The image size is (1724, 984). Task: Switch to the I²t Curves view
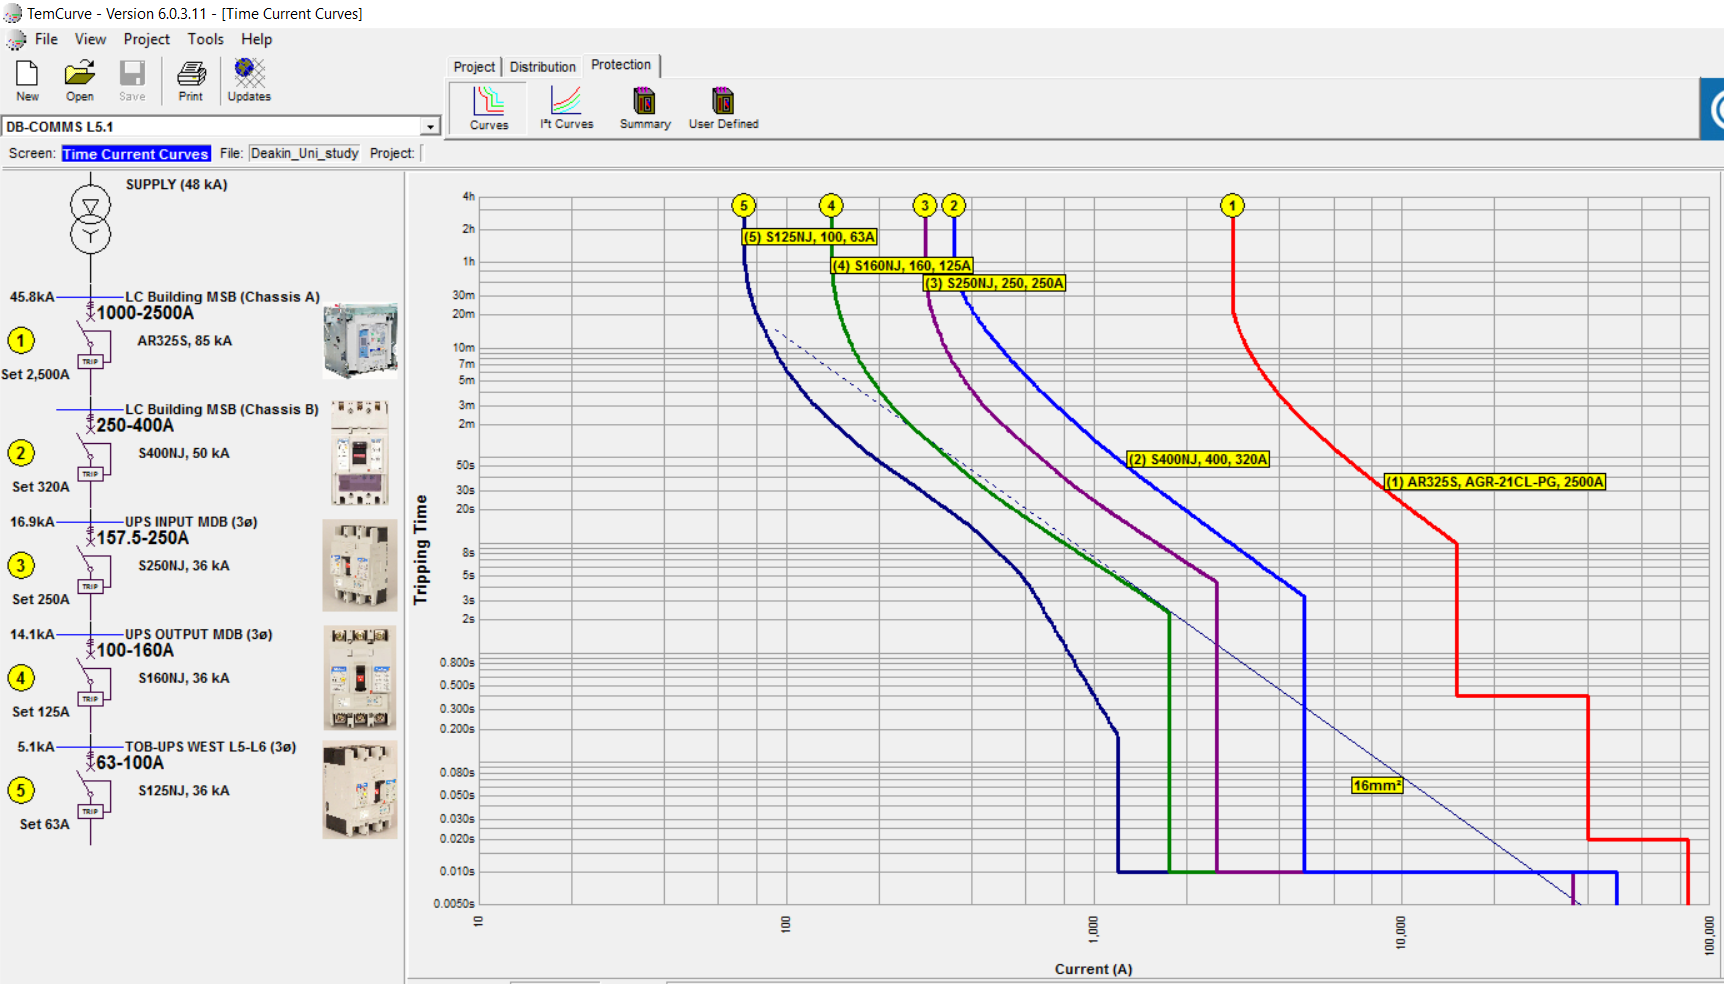(565, 105)
